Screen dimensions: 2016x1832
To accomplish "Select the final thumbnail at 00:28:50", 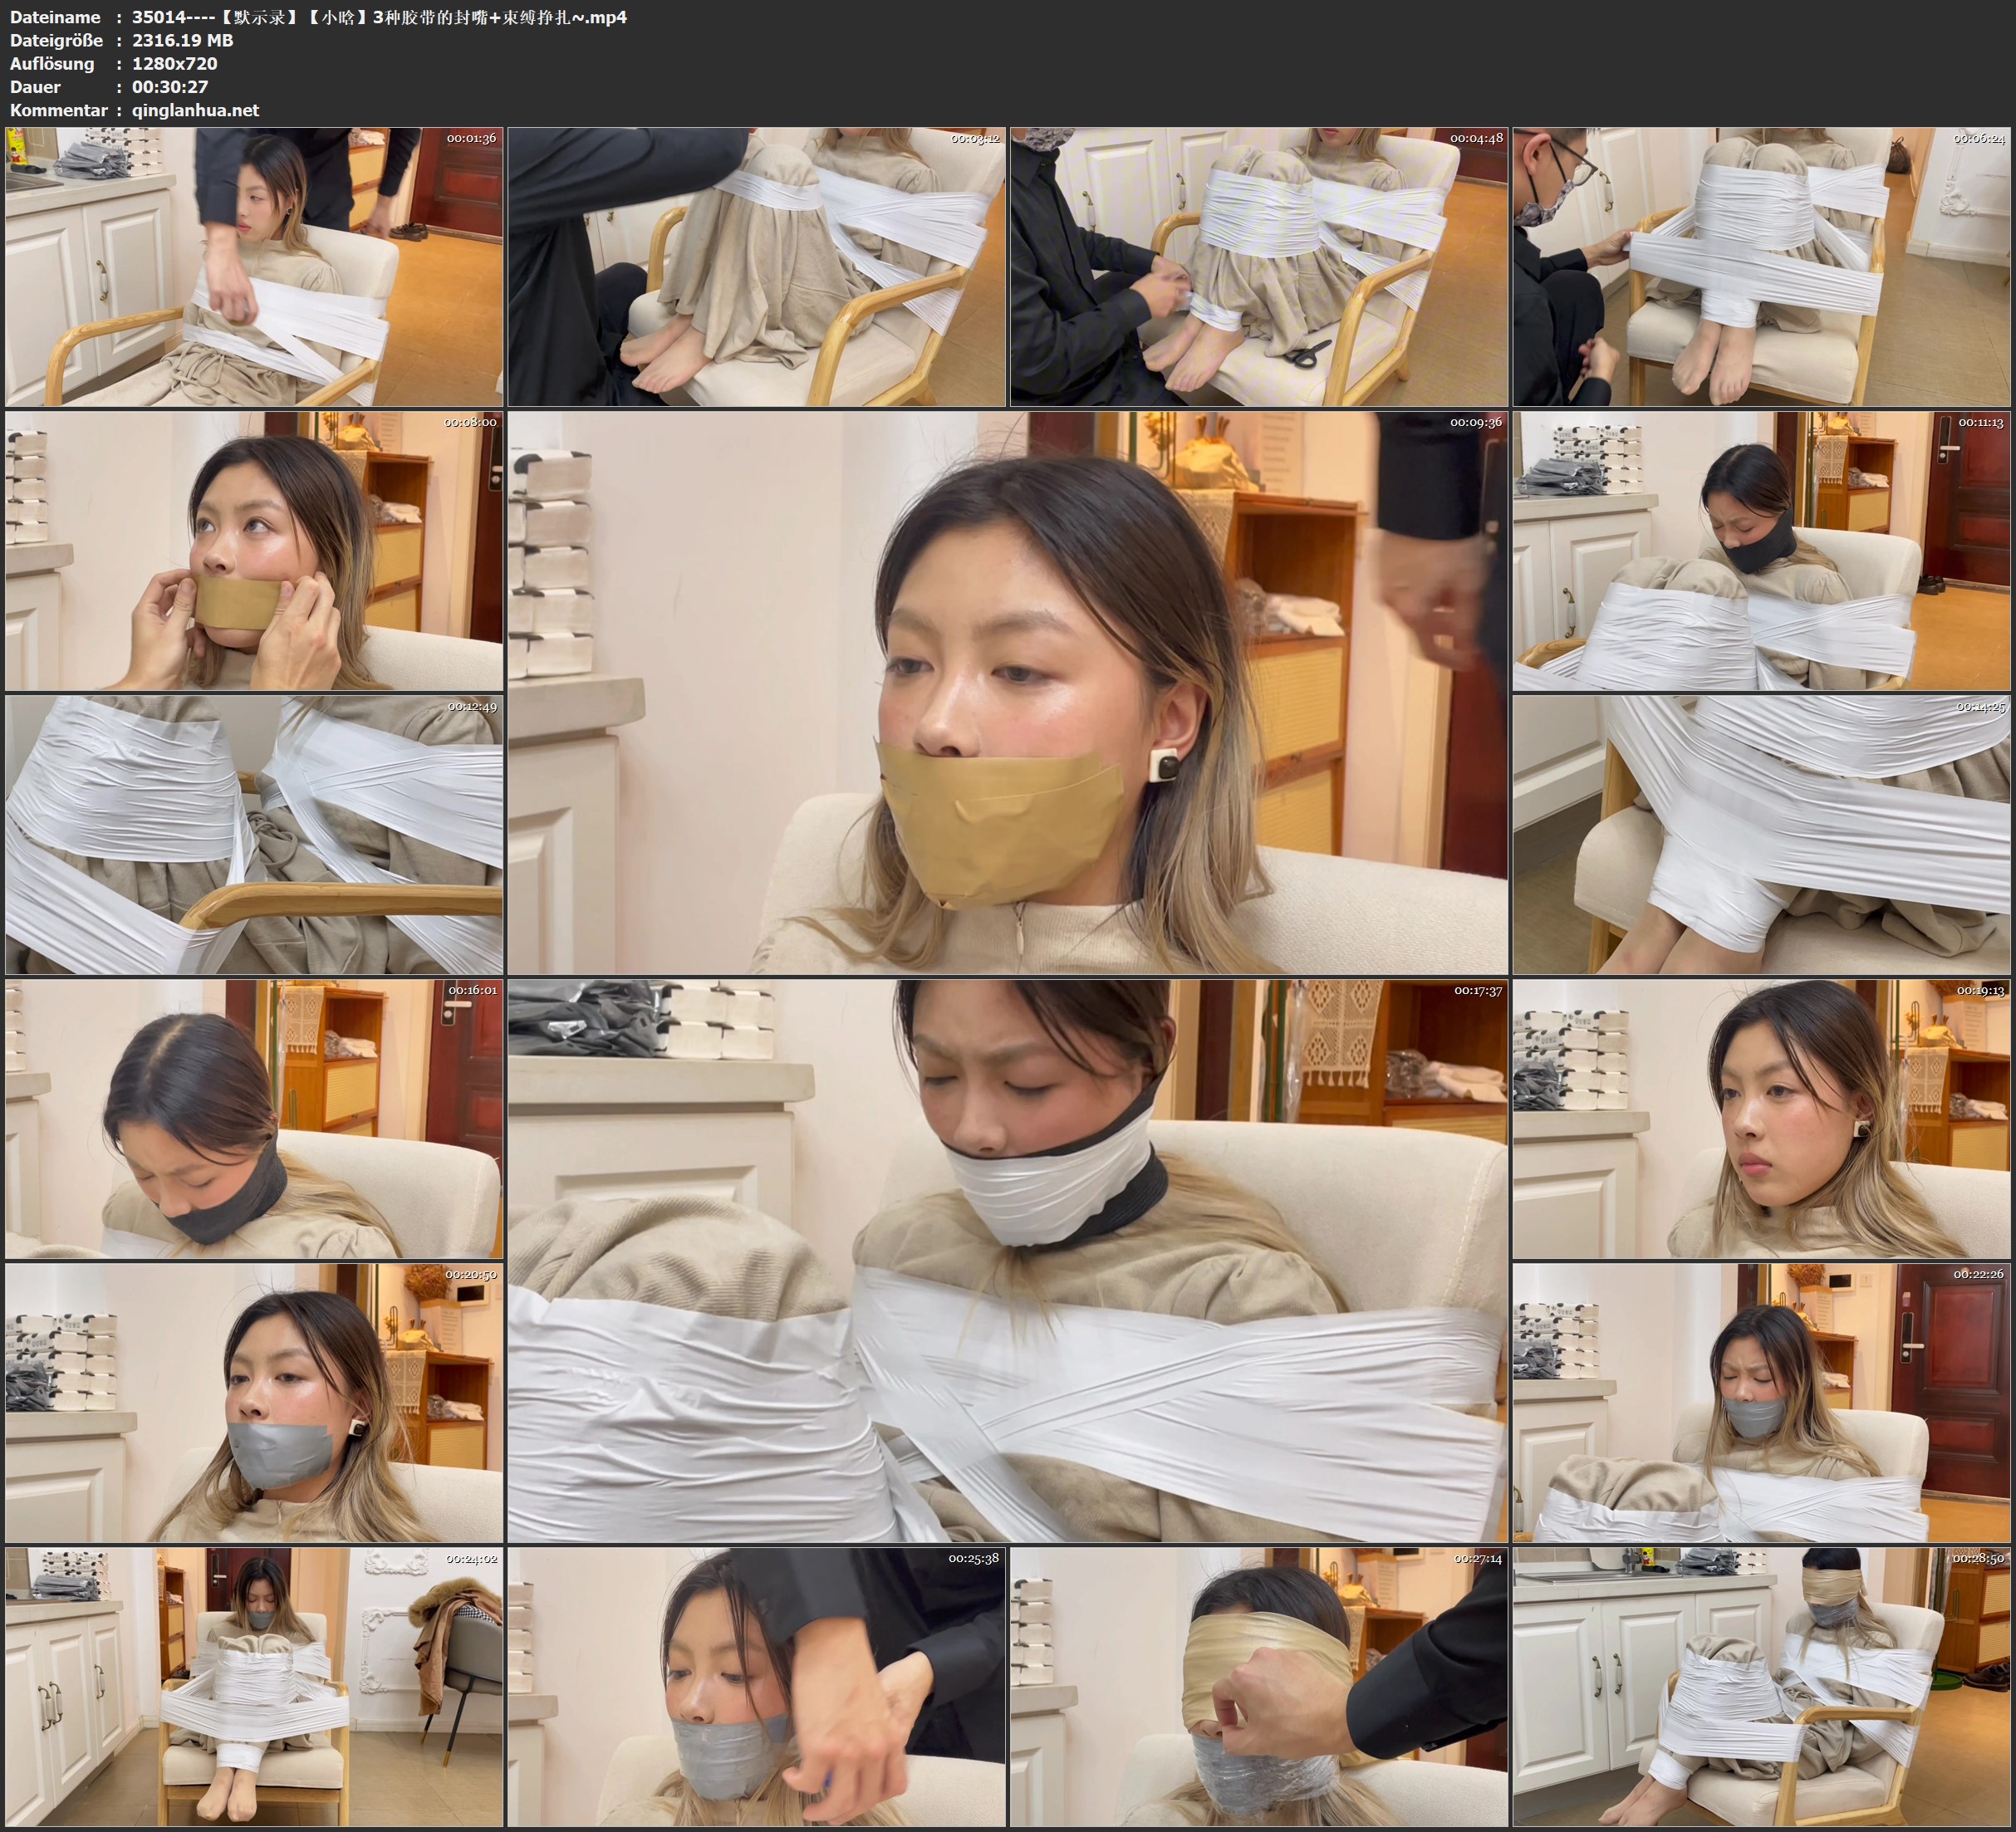I will point(1762,1687).
